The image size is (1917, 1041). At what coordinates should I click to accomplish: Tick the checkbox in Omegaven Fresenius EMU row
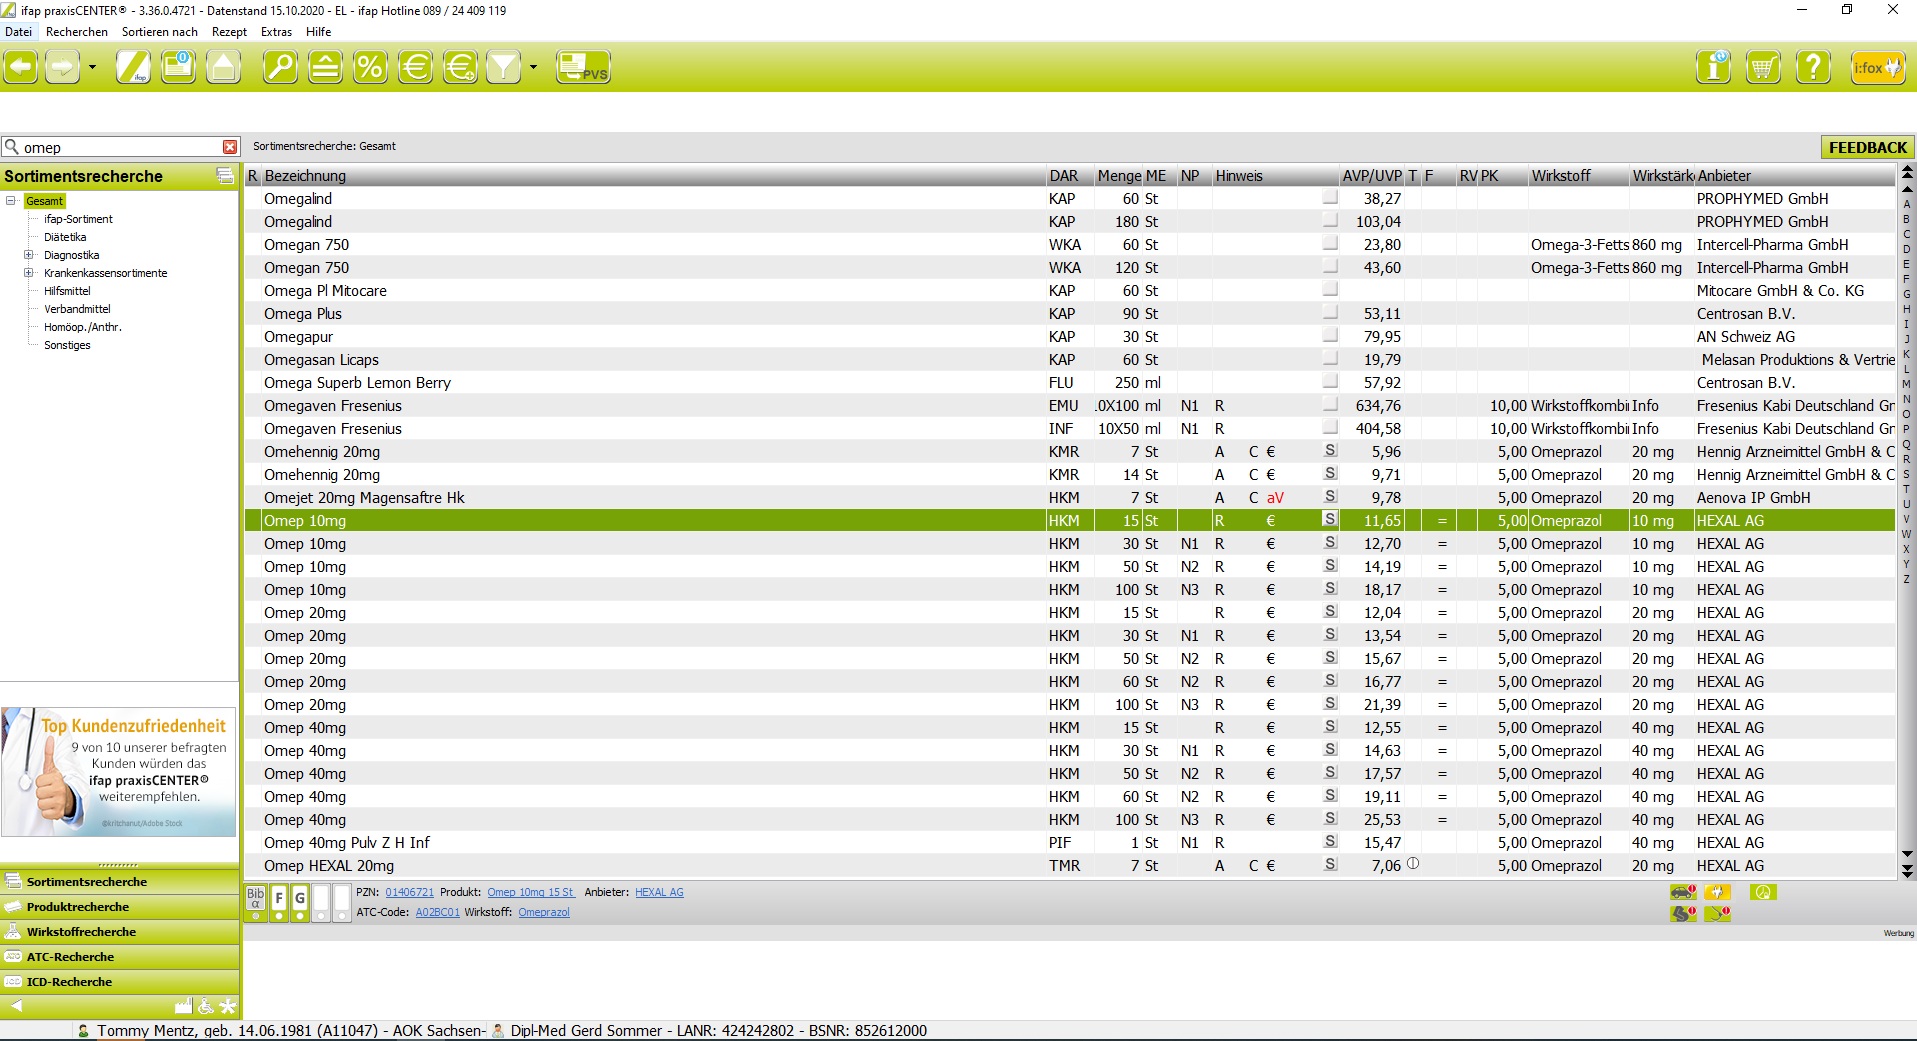pos(1330,404)
